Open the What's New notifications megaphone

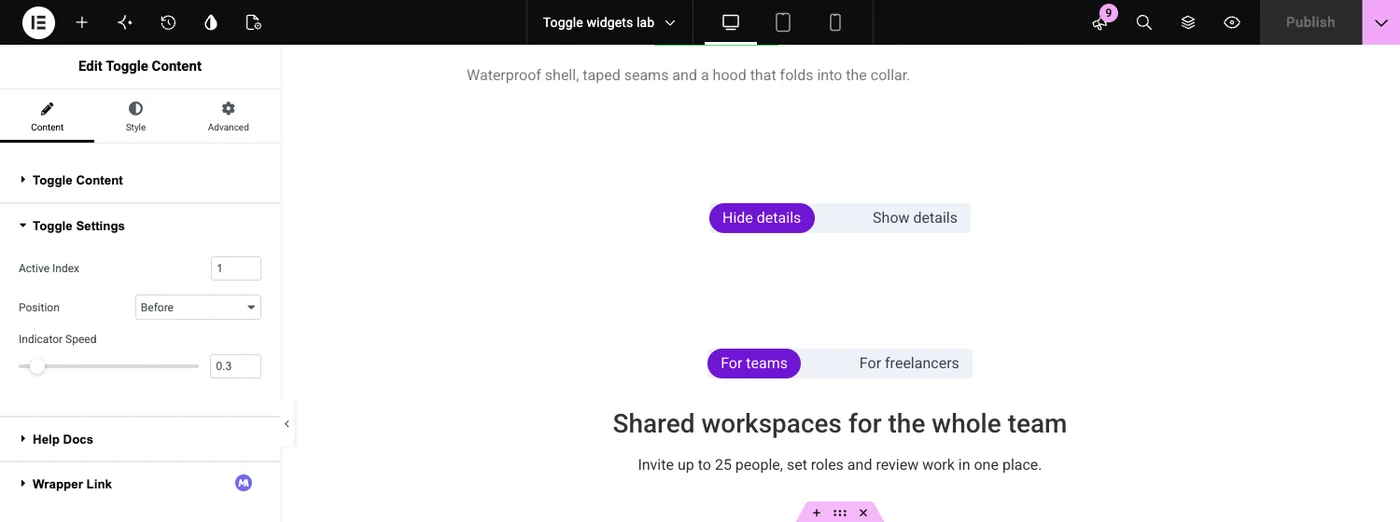click(1101, 22)
